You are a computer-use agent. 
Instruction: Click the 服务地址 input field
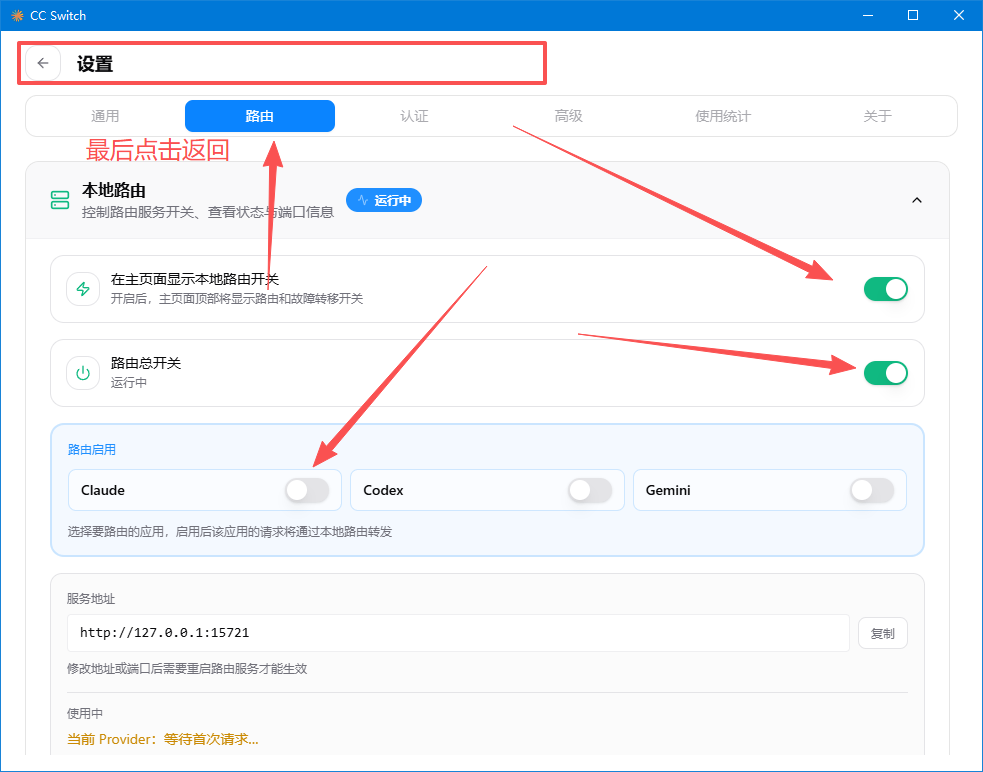pyautogui.click(x=458, y=633)
